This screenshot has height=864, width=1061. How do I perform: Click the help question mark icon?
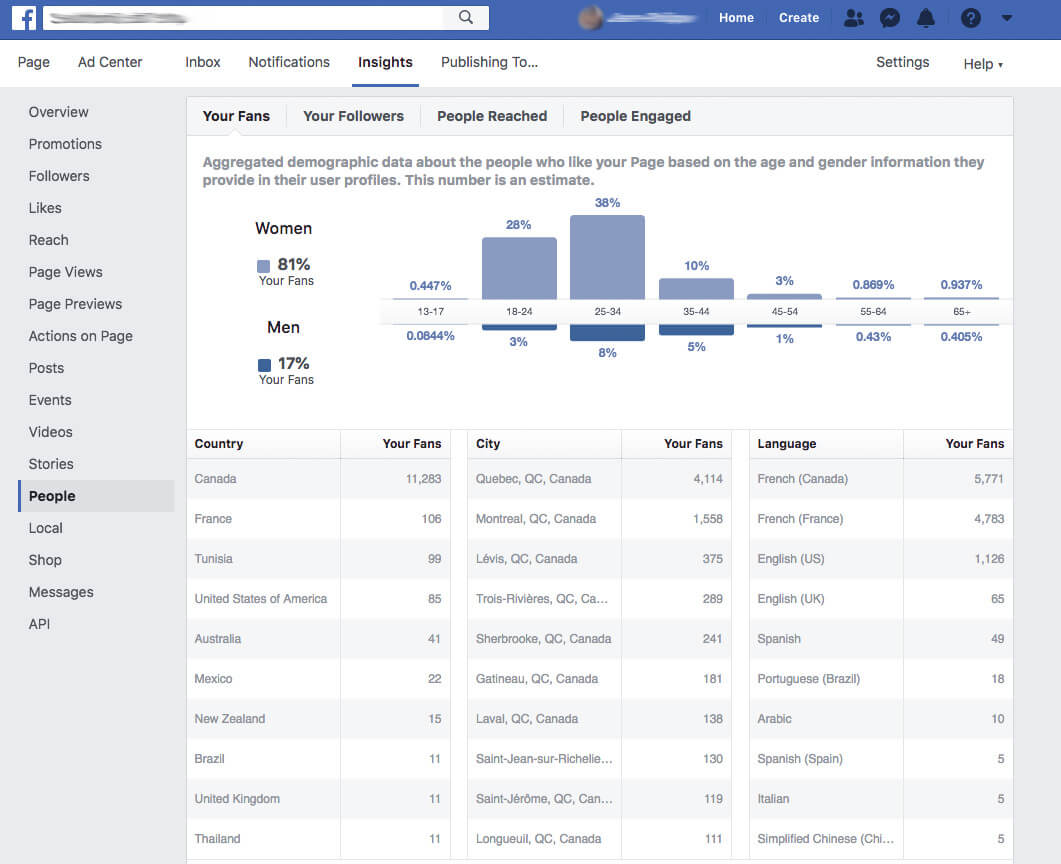click(x=970, y=18)
